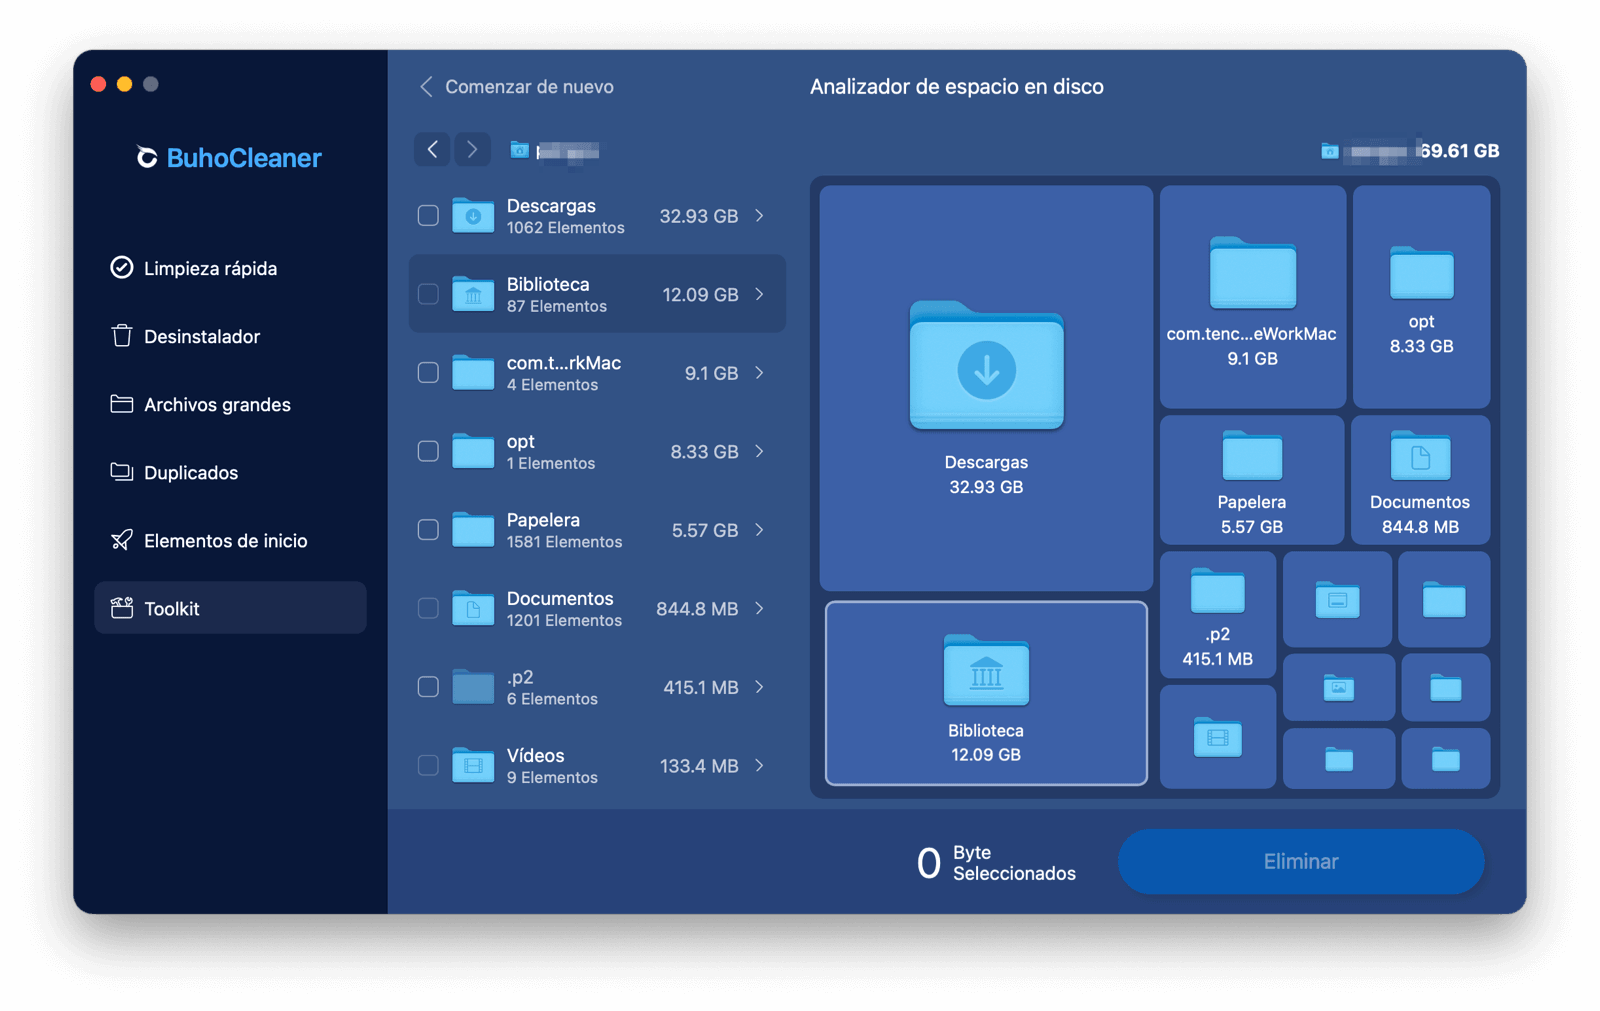
Task: Open the Duplicados section
Action: [x=230, y=472]
